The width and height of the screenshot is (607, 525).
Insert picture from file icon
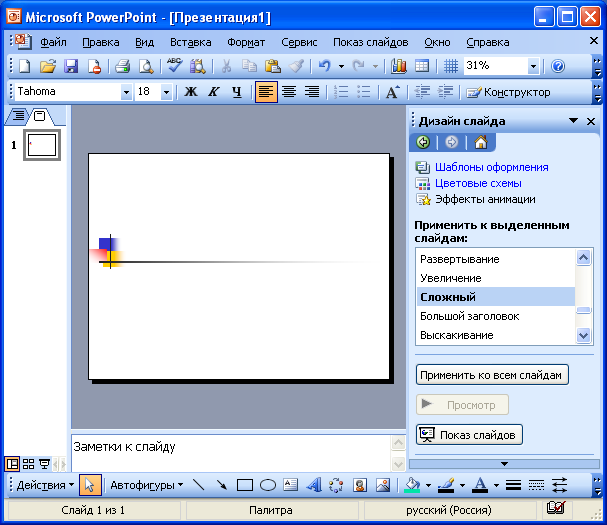pyautogui.click(x=383, y=485)
